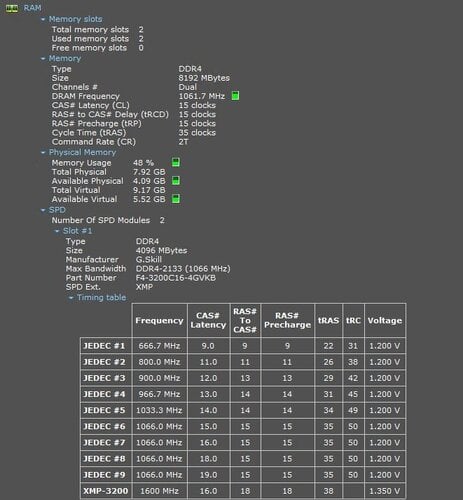Click the CAS# Latency column header
Screen dimensions: 463x500
tap(208, 321)
